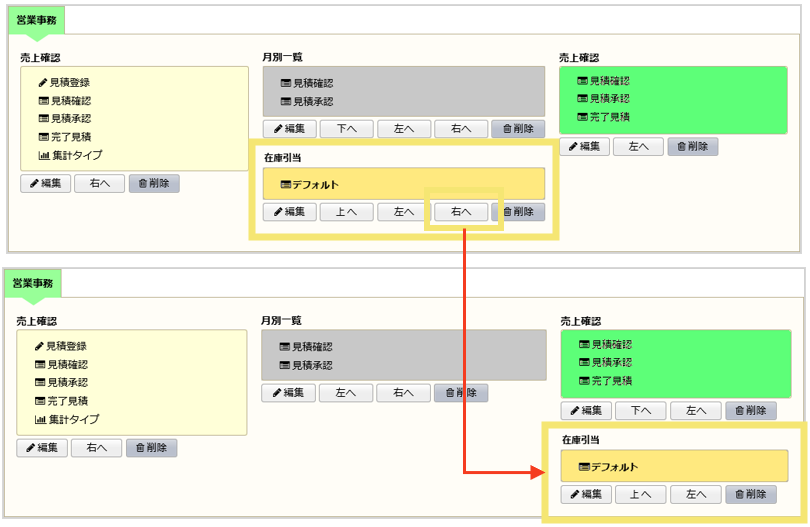Click the 見積承認 icon in lower gray 月別一覧 box

click(285, 365)
